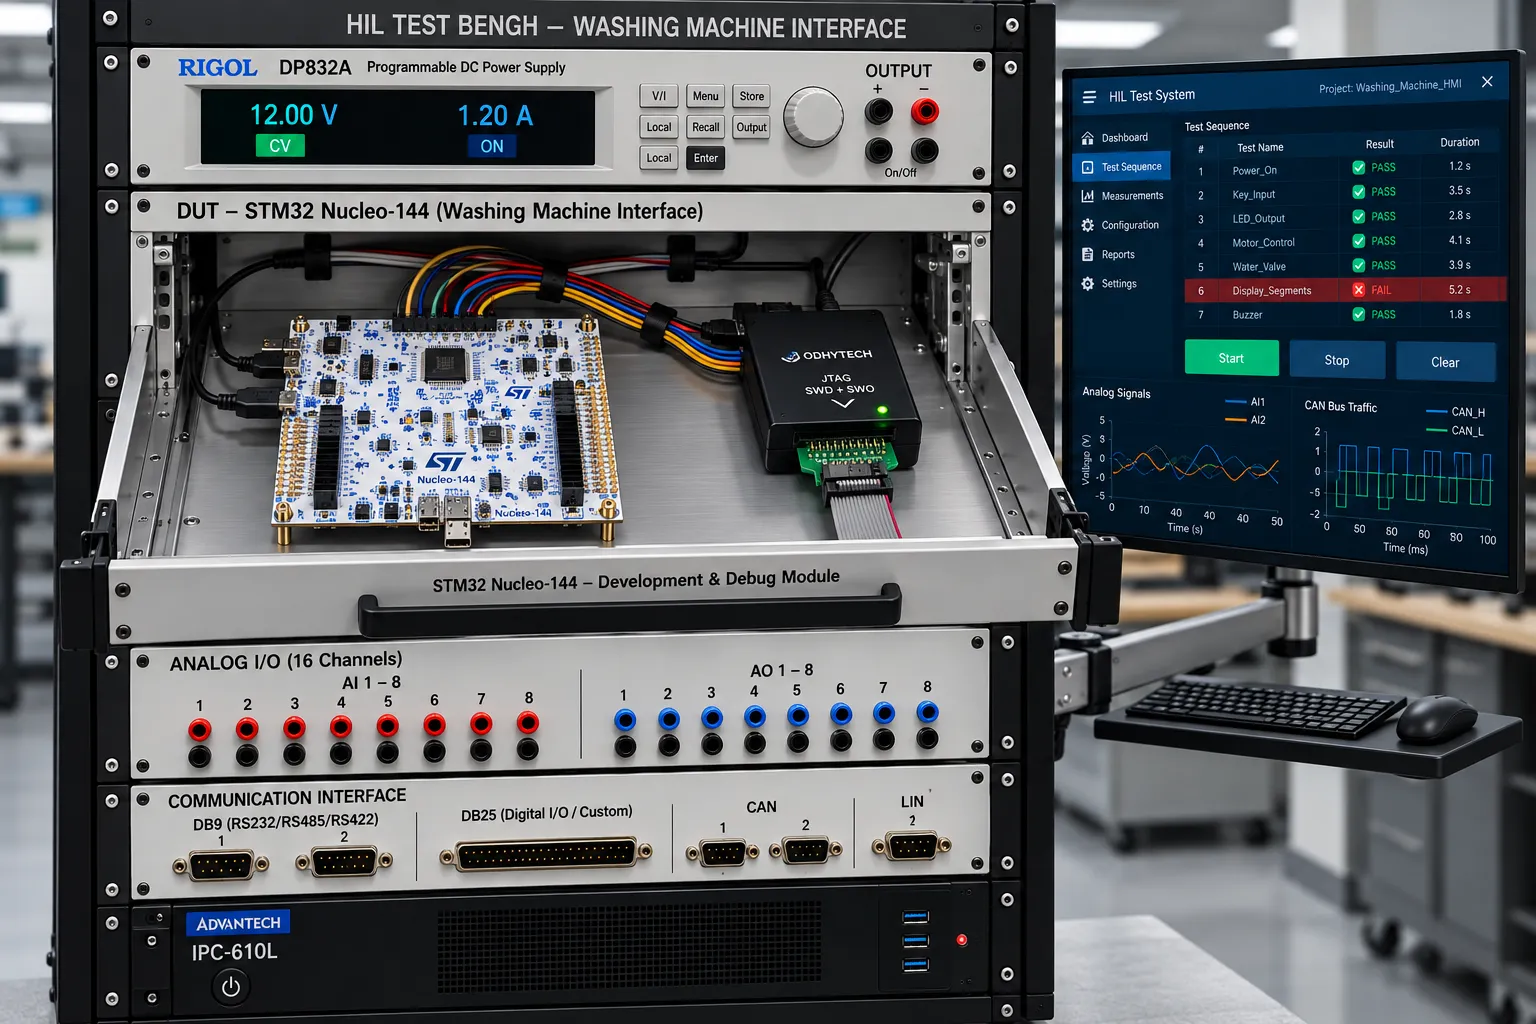Image resolution: width=1536 pixels, height=1024 pixels.
Task: Toggle AI1 legend in Analog Signals chart
Action: 1245,402
